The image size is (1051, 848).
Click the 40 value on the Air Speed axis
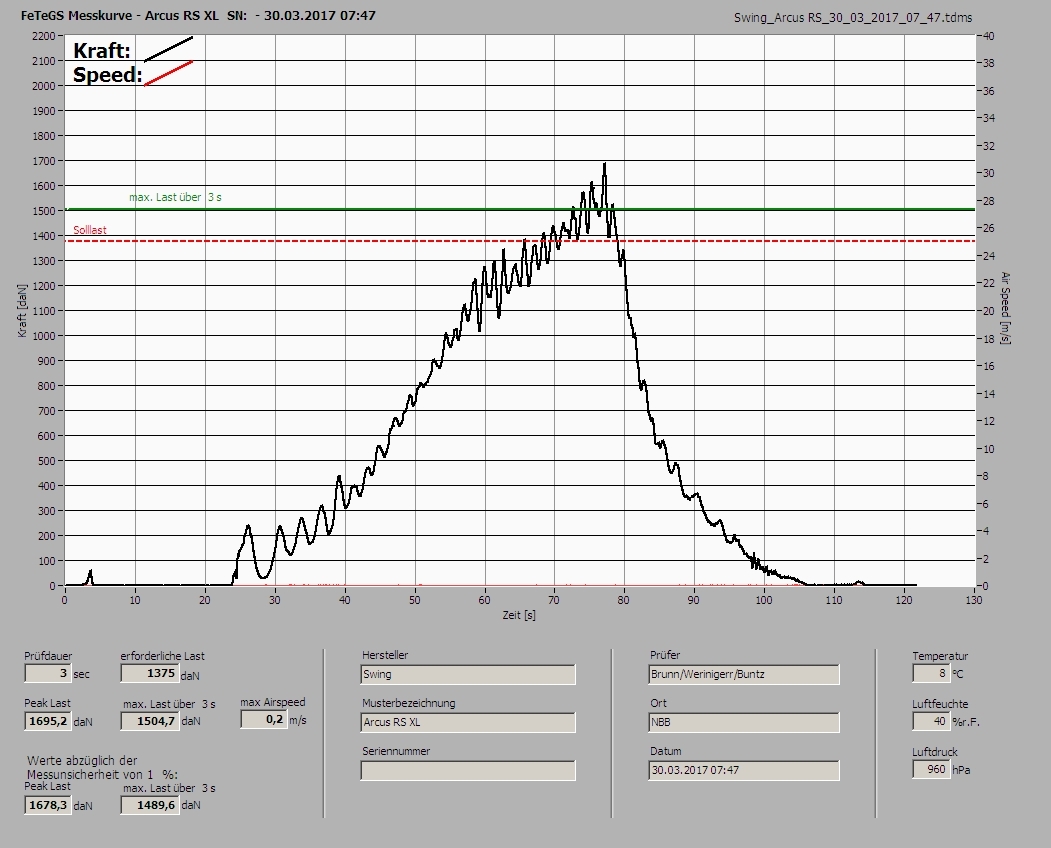989,36
